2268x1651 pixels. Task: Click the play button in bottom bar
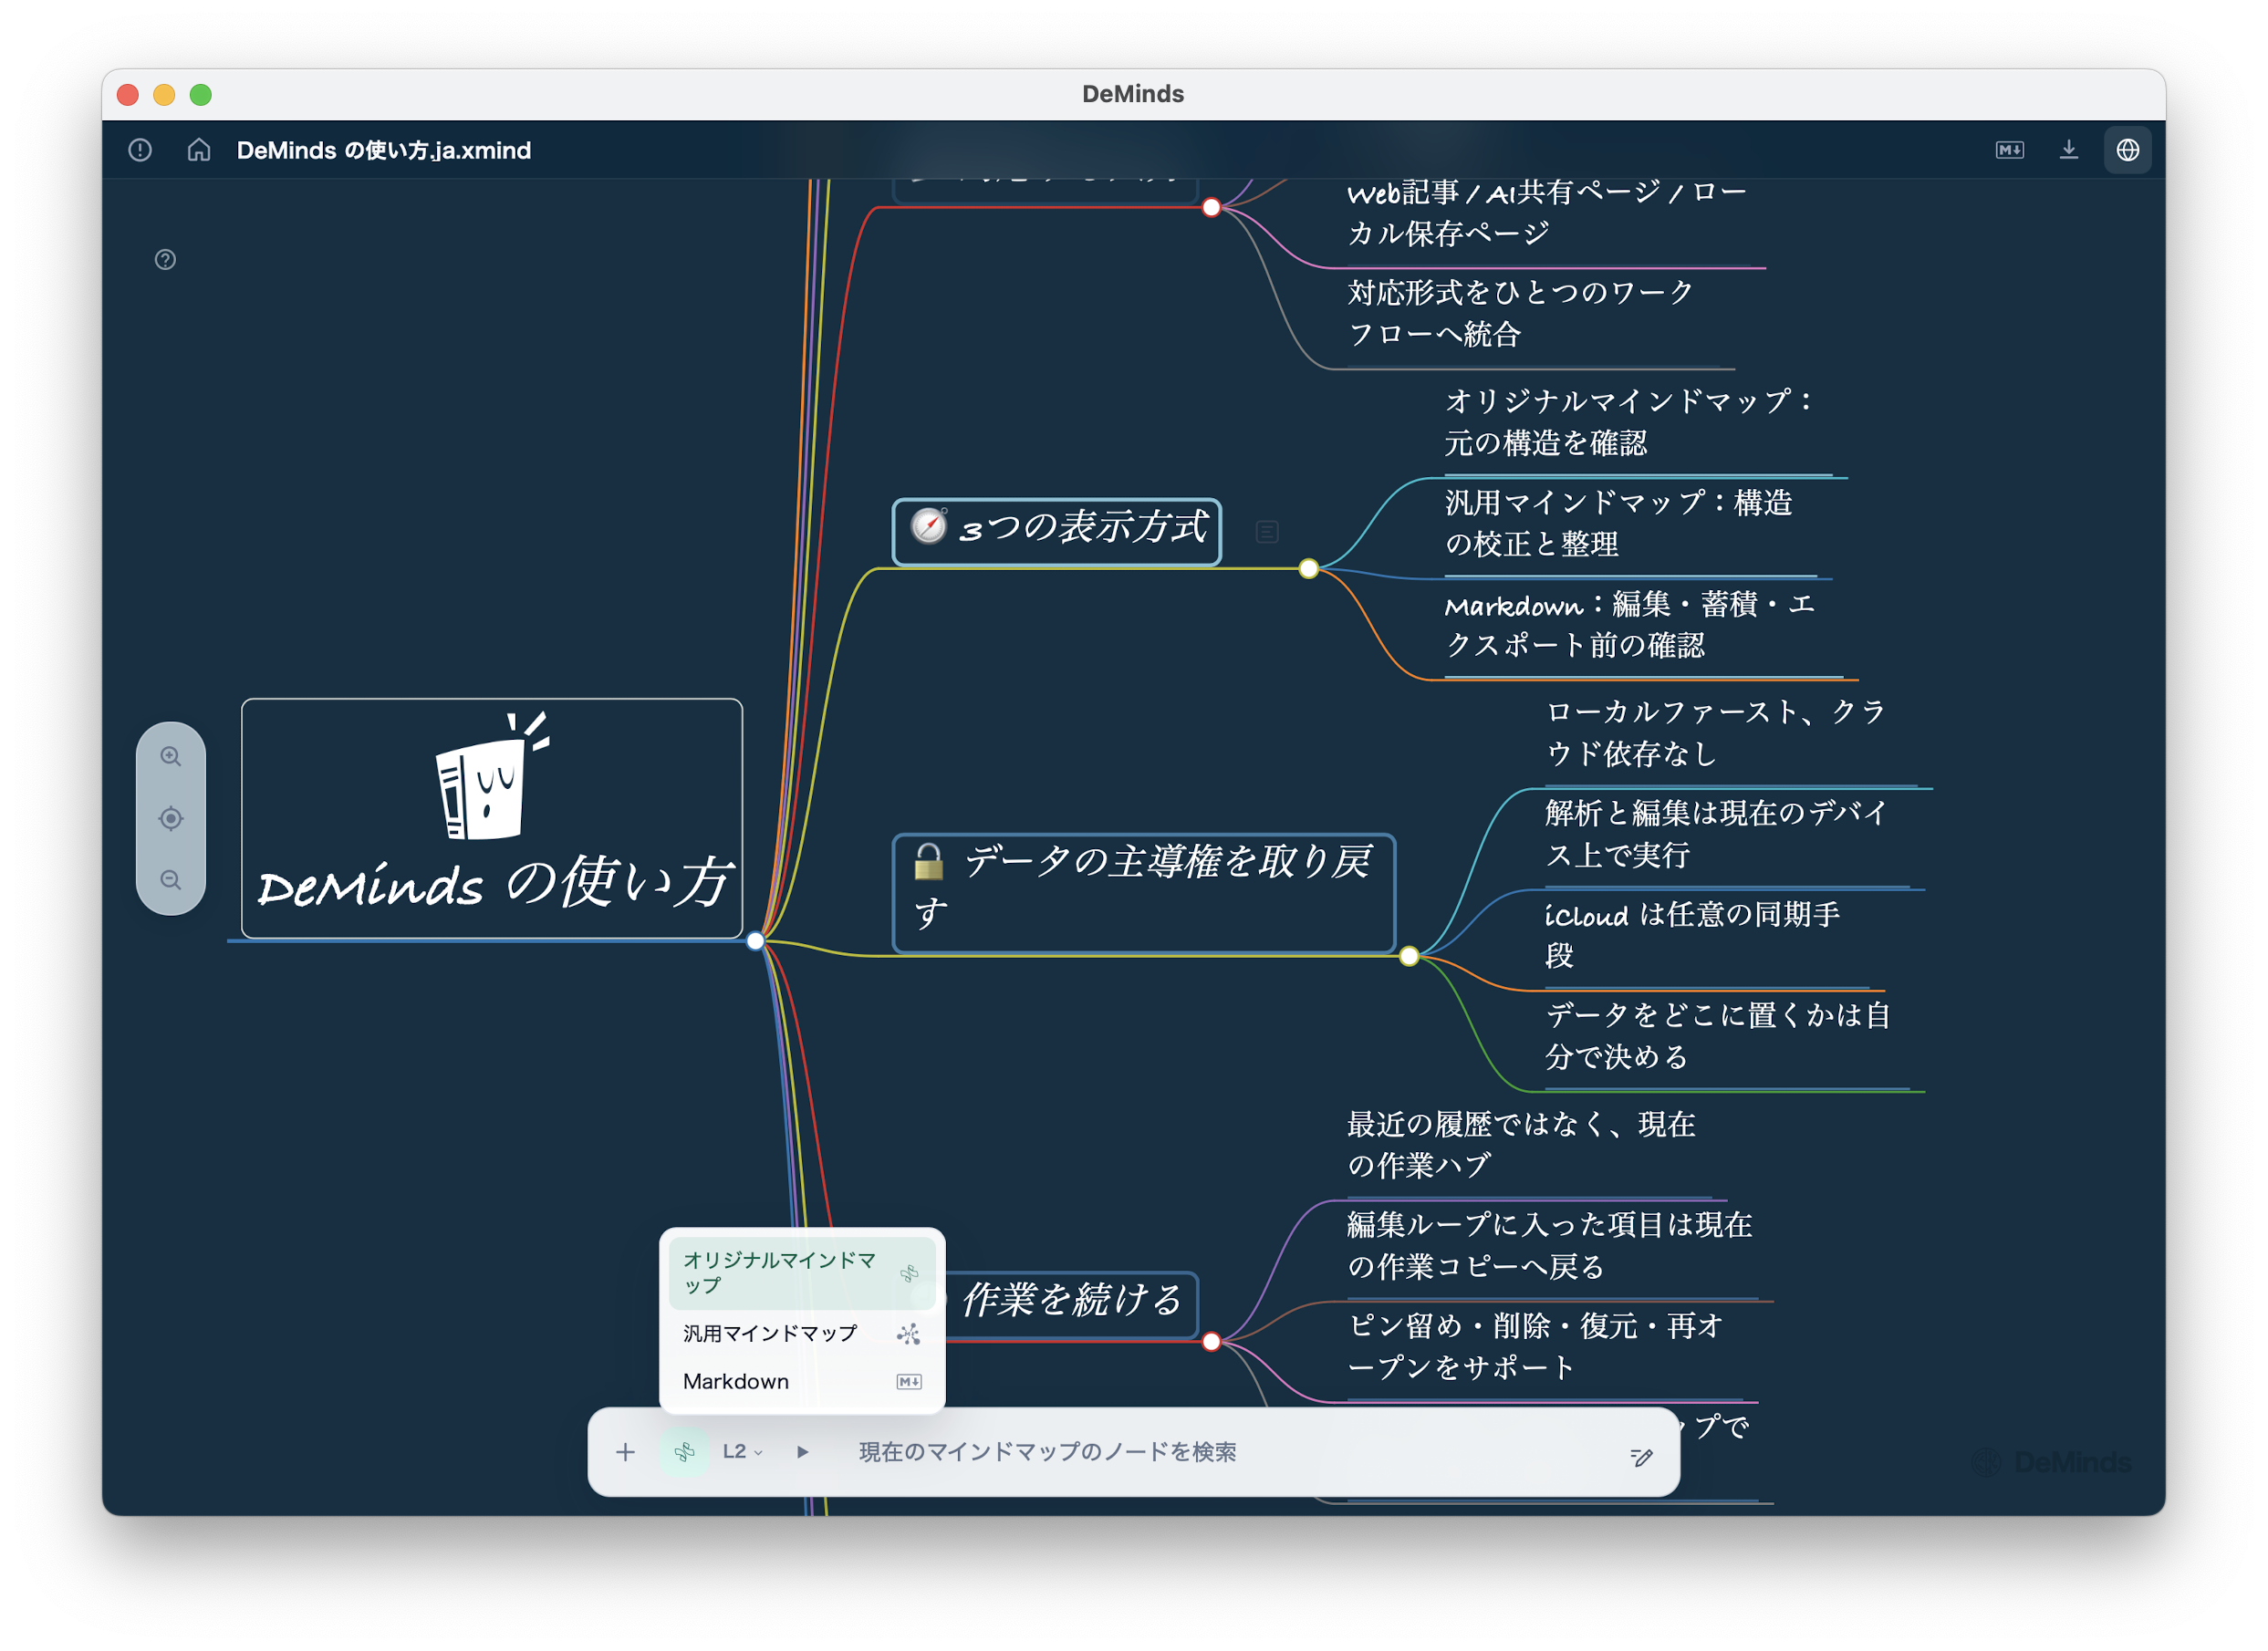pos(802,1452)
